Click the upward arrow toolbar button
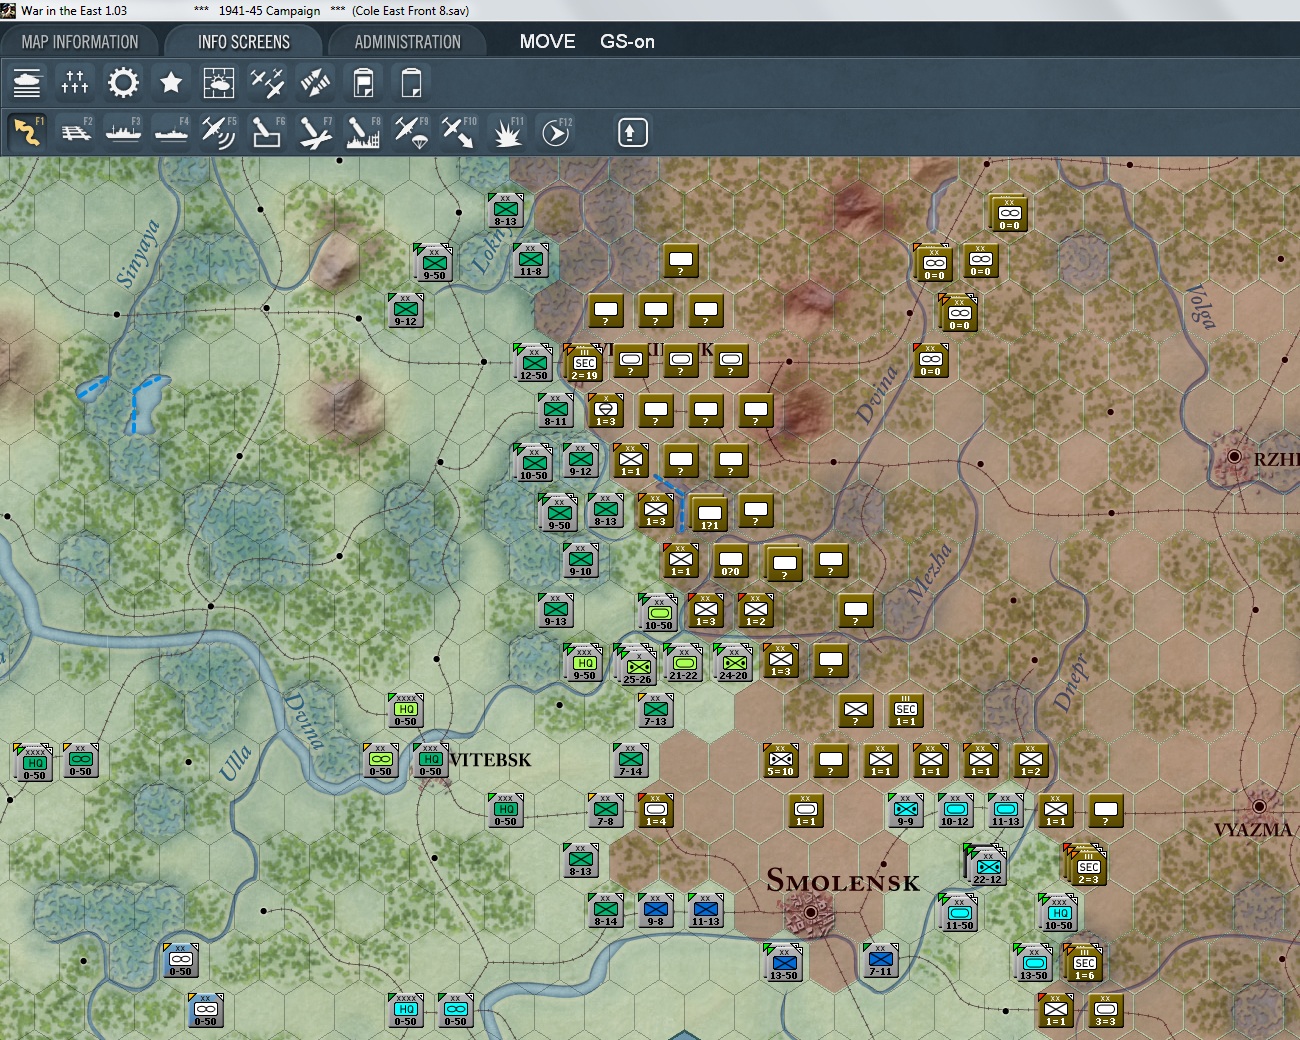Screen dimensions: 1300x1040 point(632,132)
